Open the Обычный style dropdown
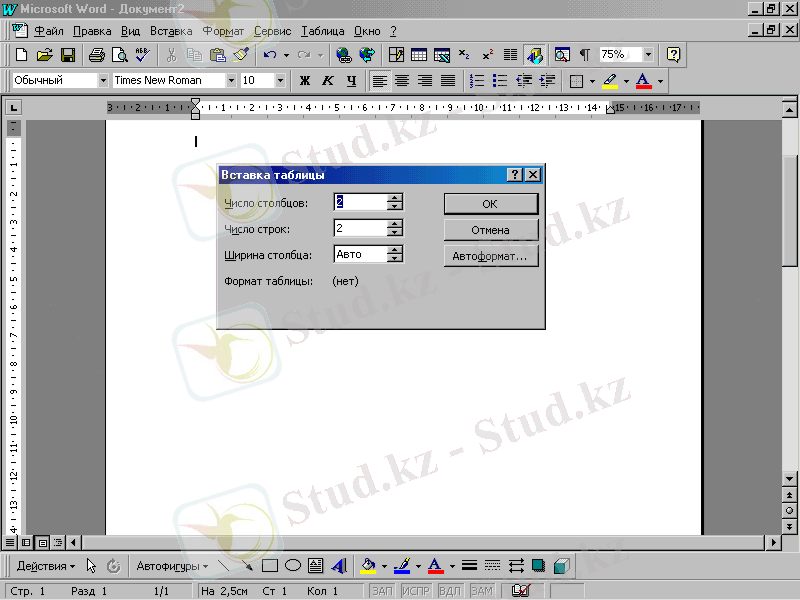Screen dimensions: 800x600 103,80
